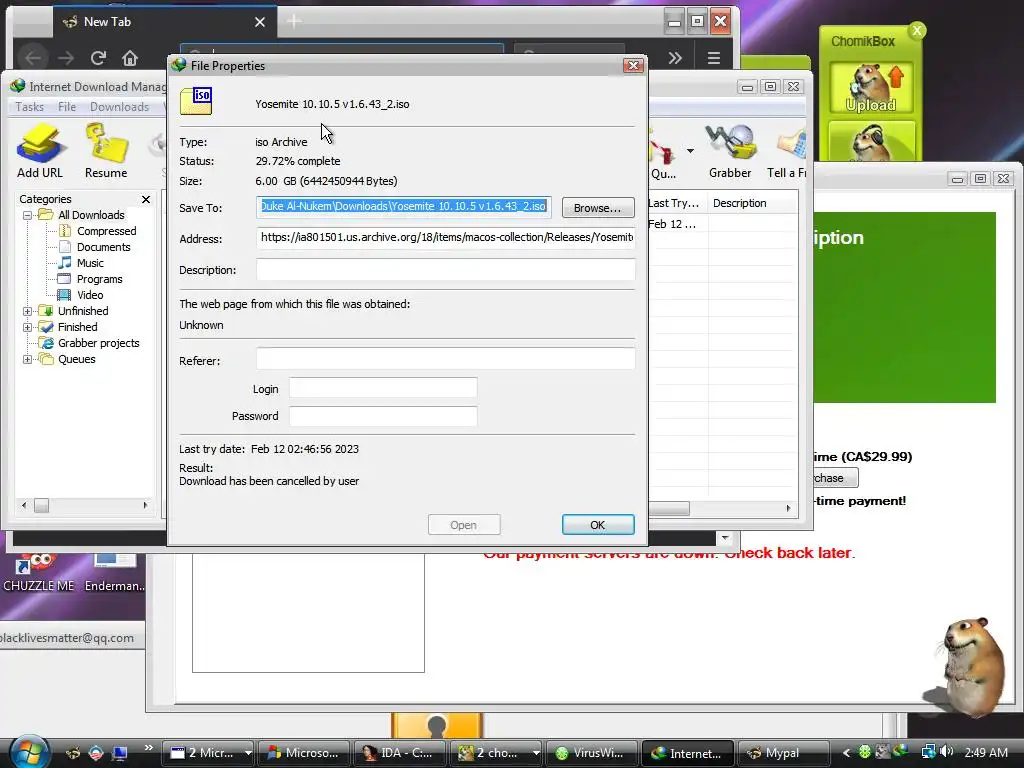The height and width of the screenshot is (768, 1024).
Task: Click the 2:49 AM taskbar clock
Action: pos(986,753)
